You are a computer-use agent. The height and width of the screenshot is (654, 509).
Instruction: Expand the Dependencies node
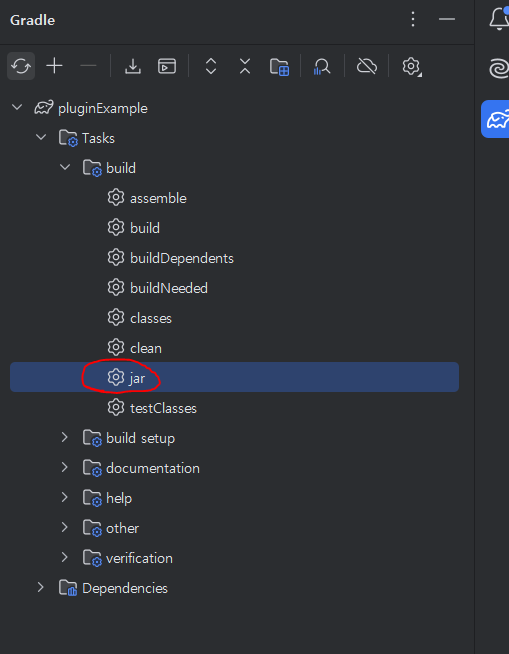coord(40,587)
